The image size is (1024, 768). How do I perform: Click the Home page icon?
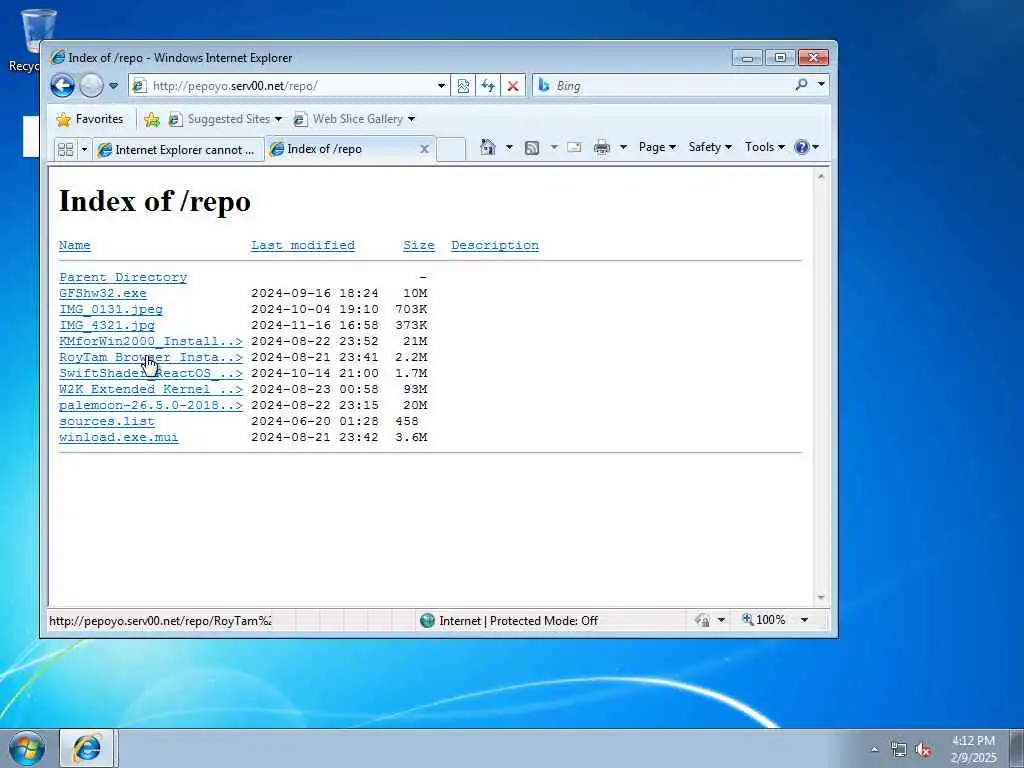[488, 147]
